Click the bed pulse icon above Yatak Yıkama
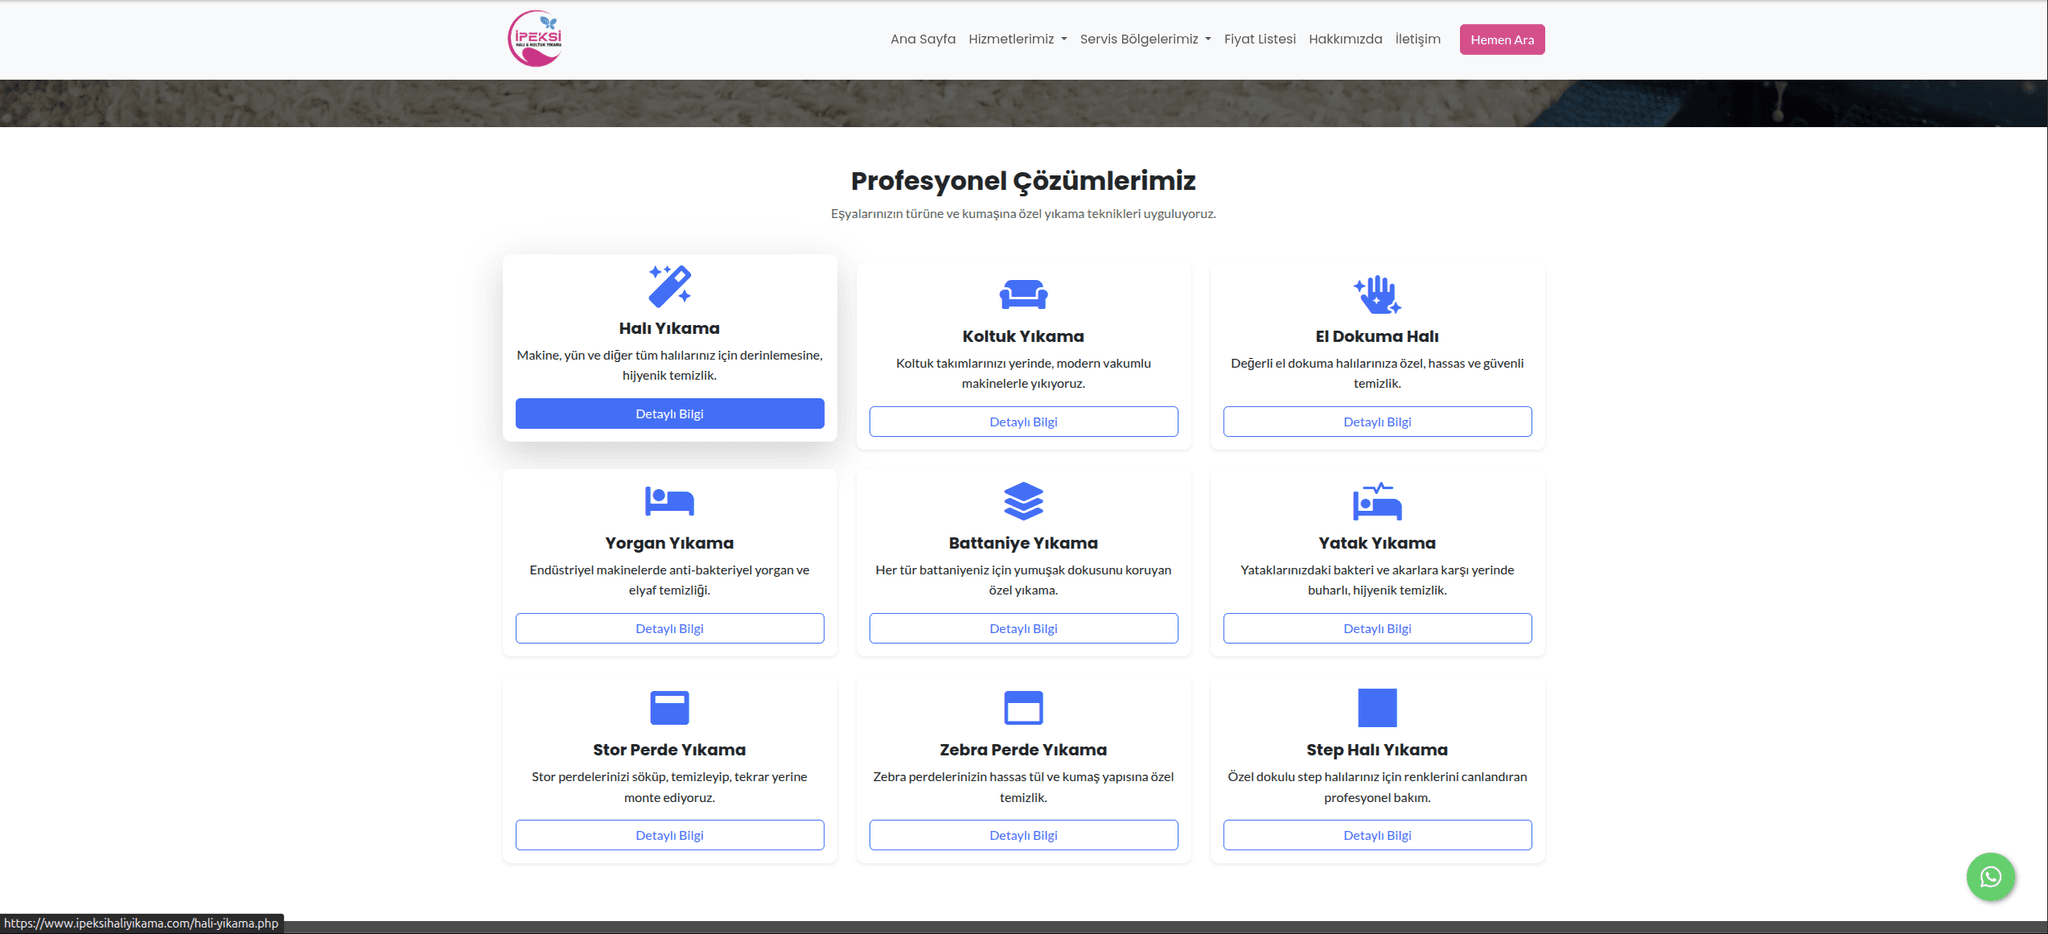The width and height of the screenshot is (2048, 934). tap(1377, 501)
